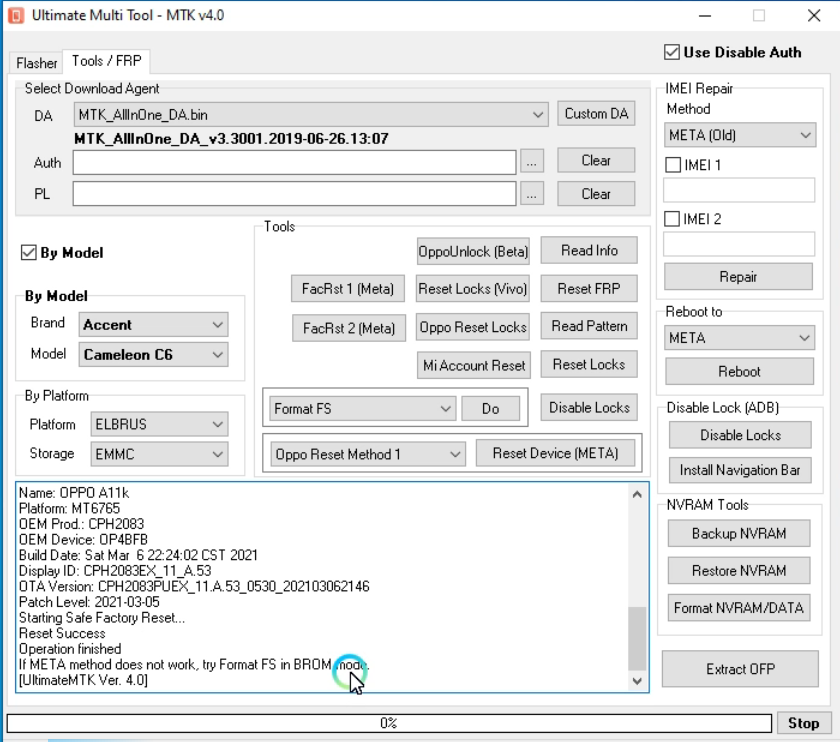Click log line 'Patch Level: 2021-03-05'
The height and width of the screenshot is (742, 840).
point(89,602)
